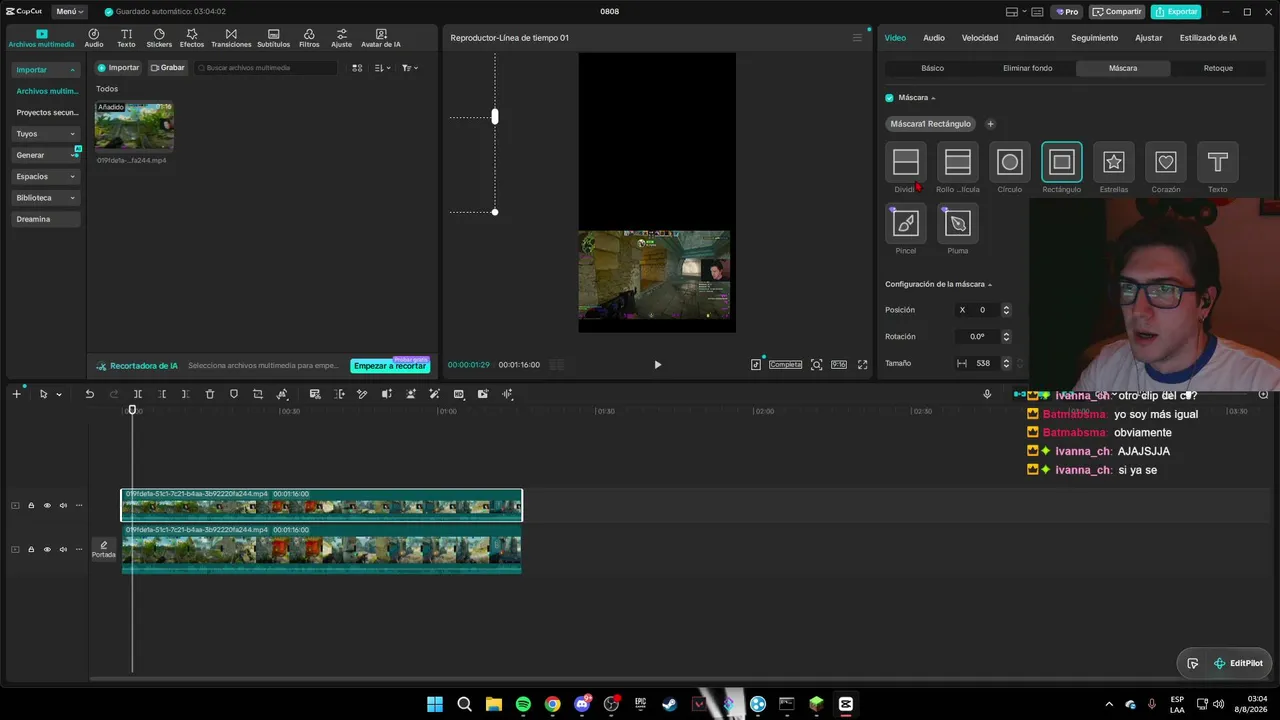
Task: Open the EditPilot assistant
Action: (1238, 663)
